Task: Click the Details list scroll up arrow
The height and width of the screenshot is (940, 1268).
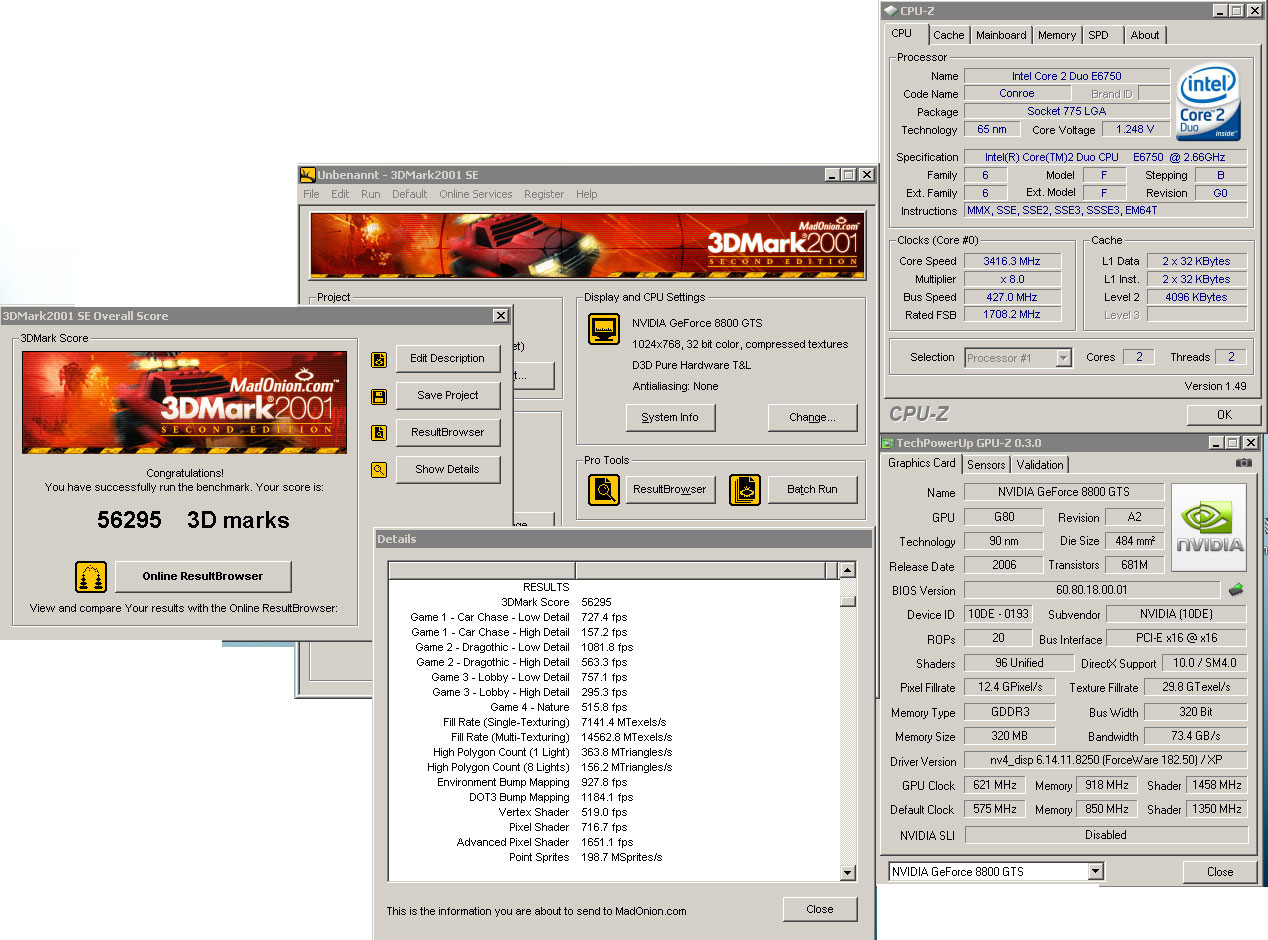Action: (848, 570)
